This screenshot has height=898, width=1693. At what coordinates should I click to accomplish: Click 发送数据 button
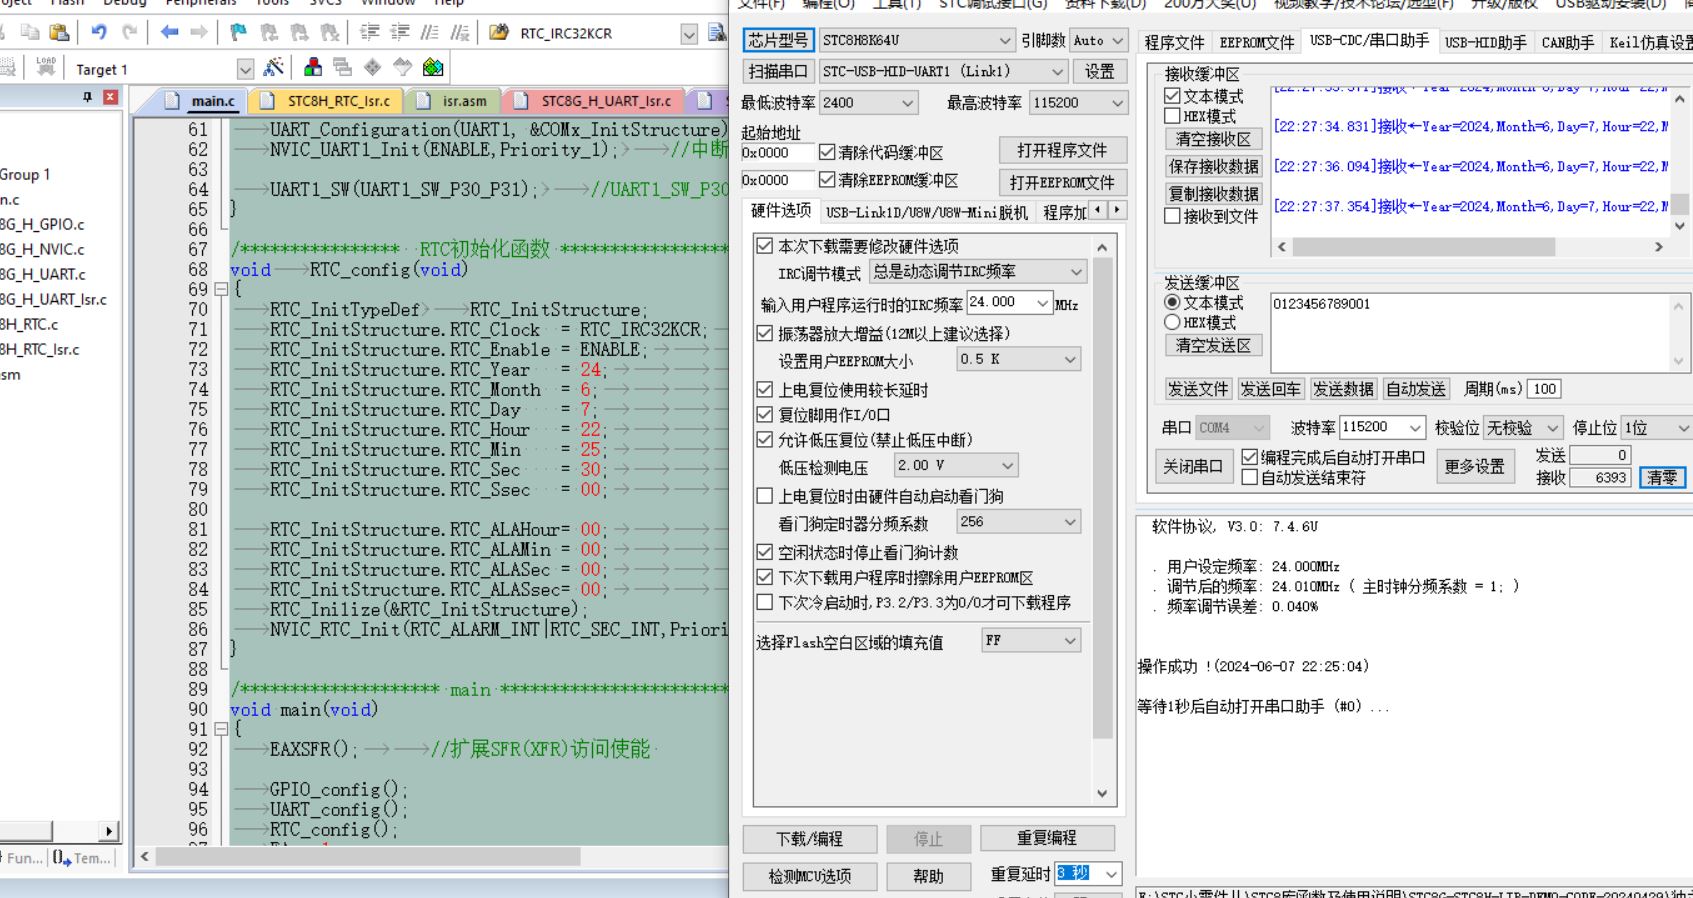point(1343,389)
